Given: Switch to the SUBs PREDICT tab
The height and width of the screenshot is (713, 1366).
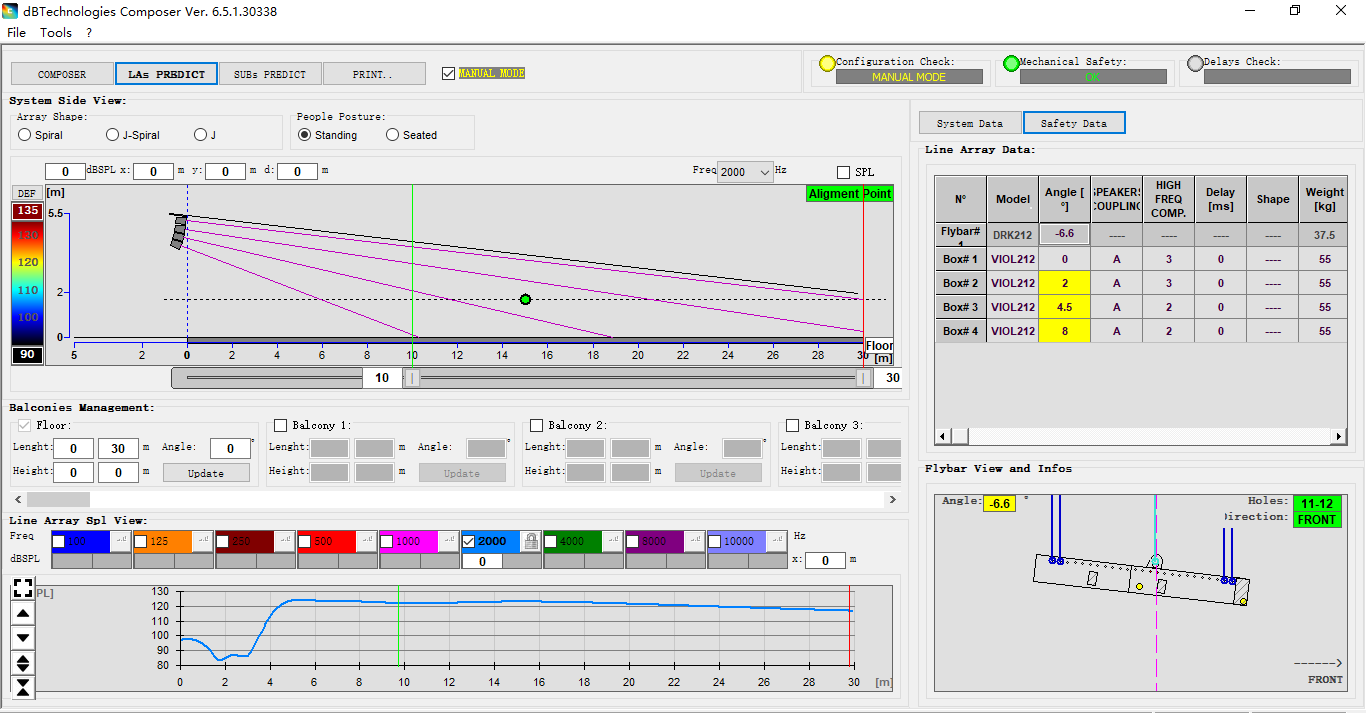Looking at the screenshot, I should coord(270,74).
